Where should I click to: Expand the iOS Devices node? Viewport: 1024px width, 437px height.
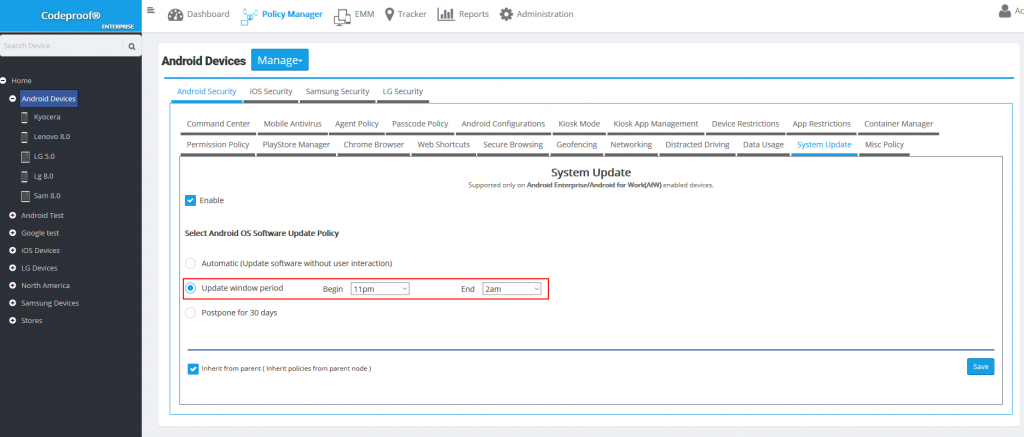click(x=13, y=251)
